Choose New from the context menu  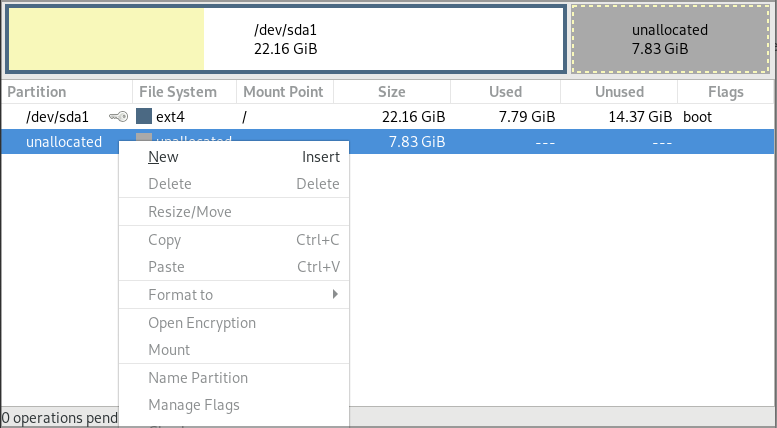tap(164, 156)
